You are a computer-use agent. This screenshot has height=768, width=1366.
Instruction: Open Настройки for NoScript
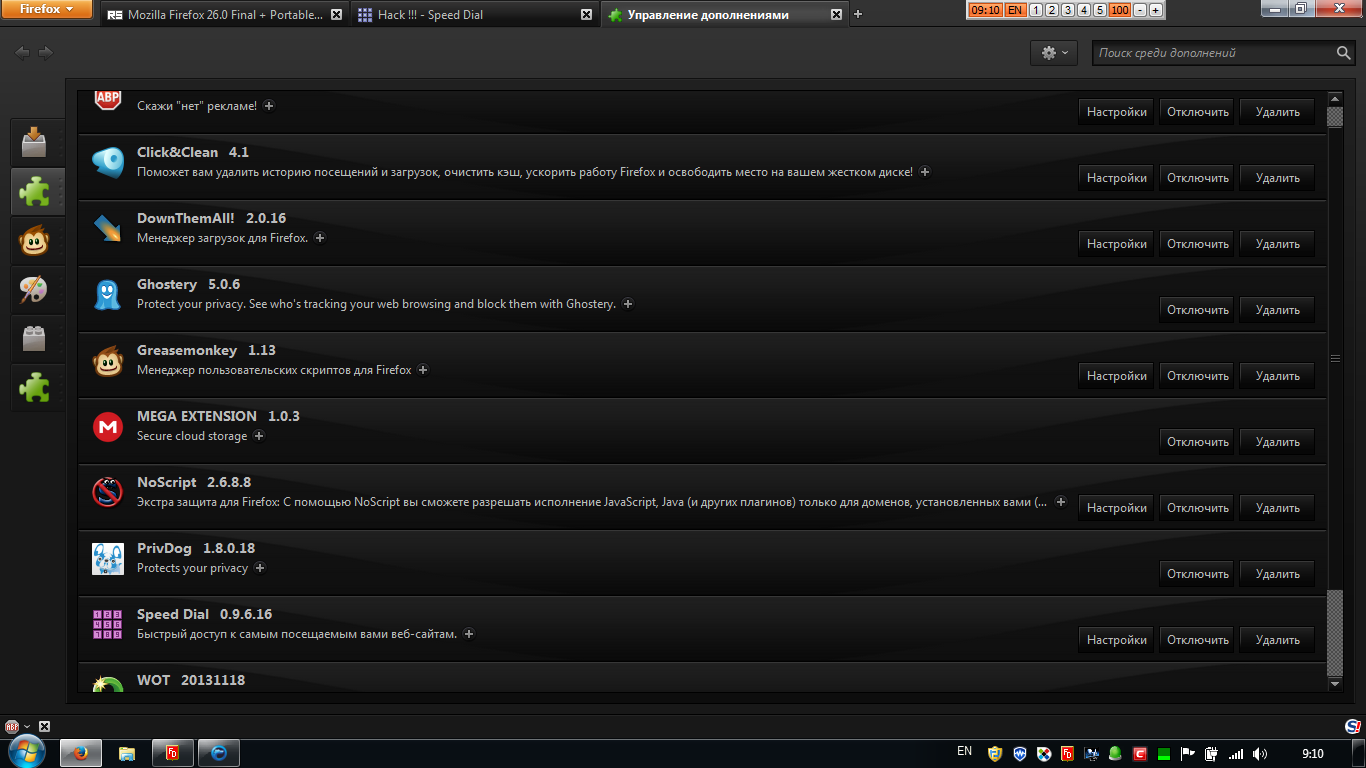point(1117,508)
